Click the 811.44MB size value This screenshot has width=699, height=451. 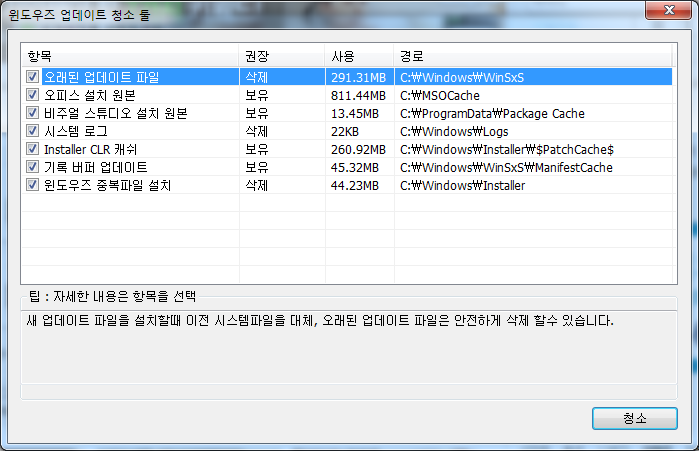tap(358, 96)
